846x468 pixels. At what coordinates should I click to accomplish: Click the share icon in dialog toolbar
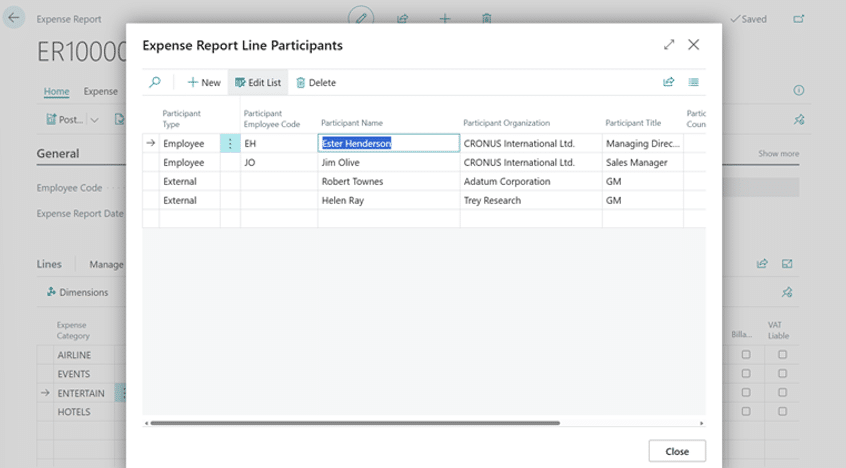coord(669,82)
